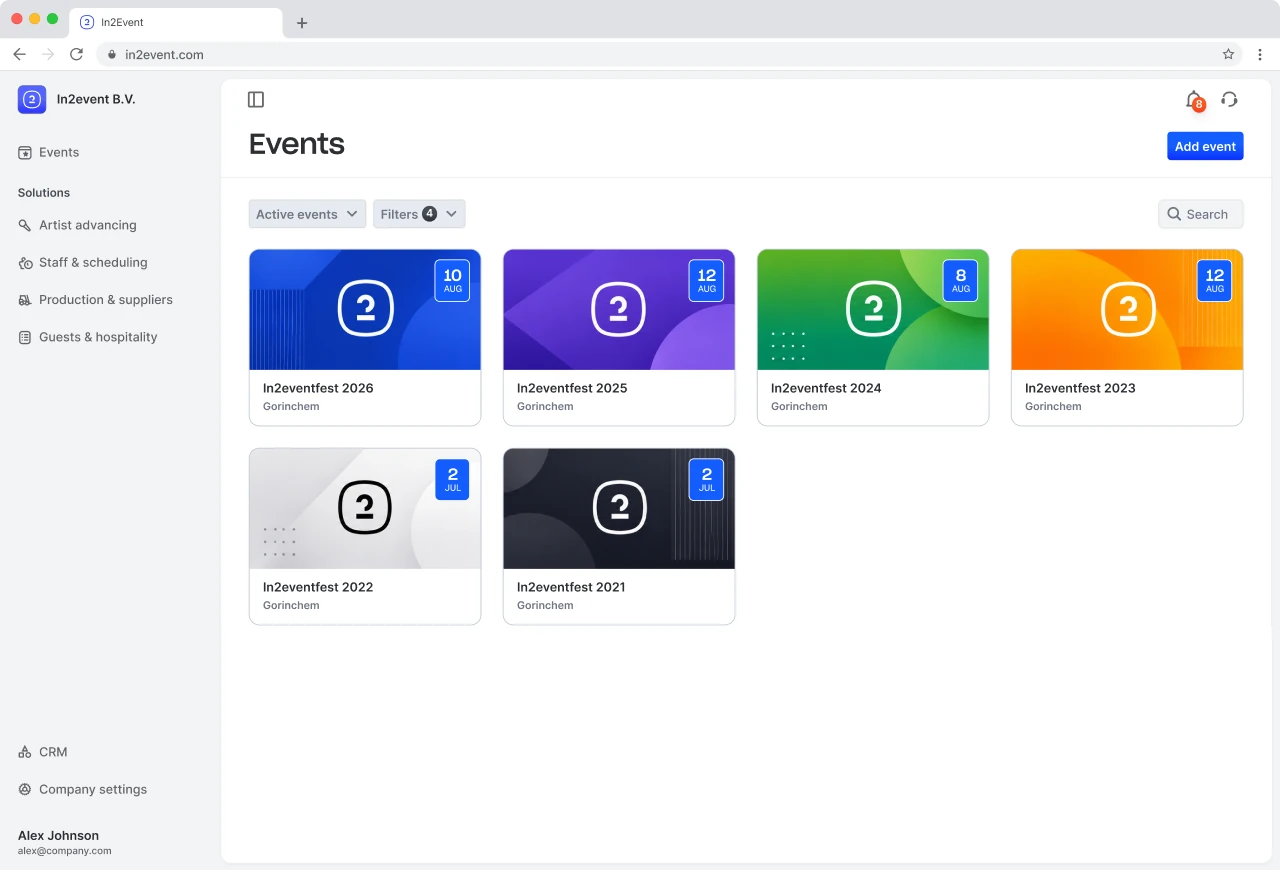Open the In2eventfest 2025 thumbnail
This screenshot has height=870, width=1280.
click(619, 310)
